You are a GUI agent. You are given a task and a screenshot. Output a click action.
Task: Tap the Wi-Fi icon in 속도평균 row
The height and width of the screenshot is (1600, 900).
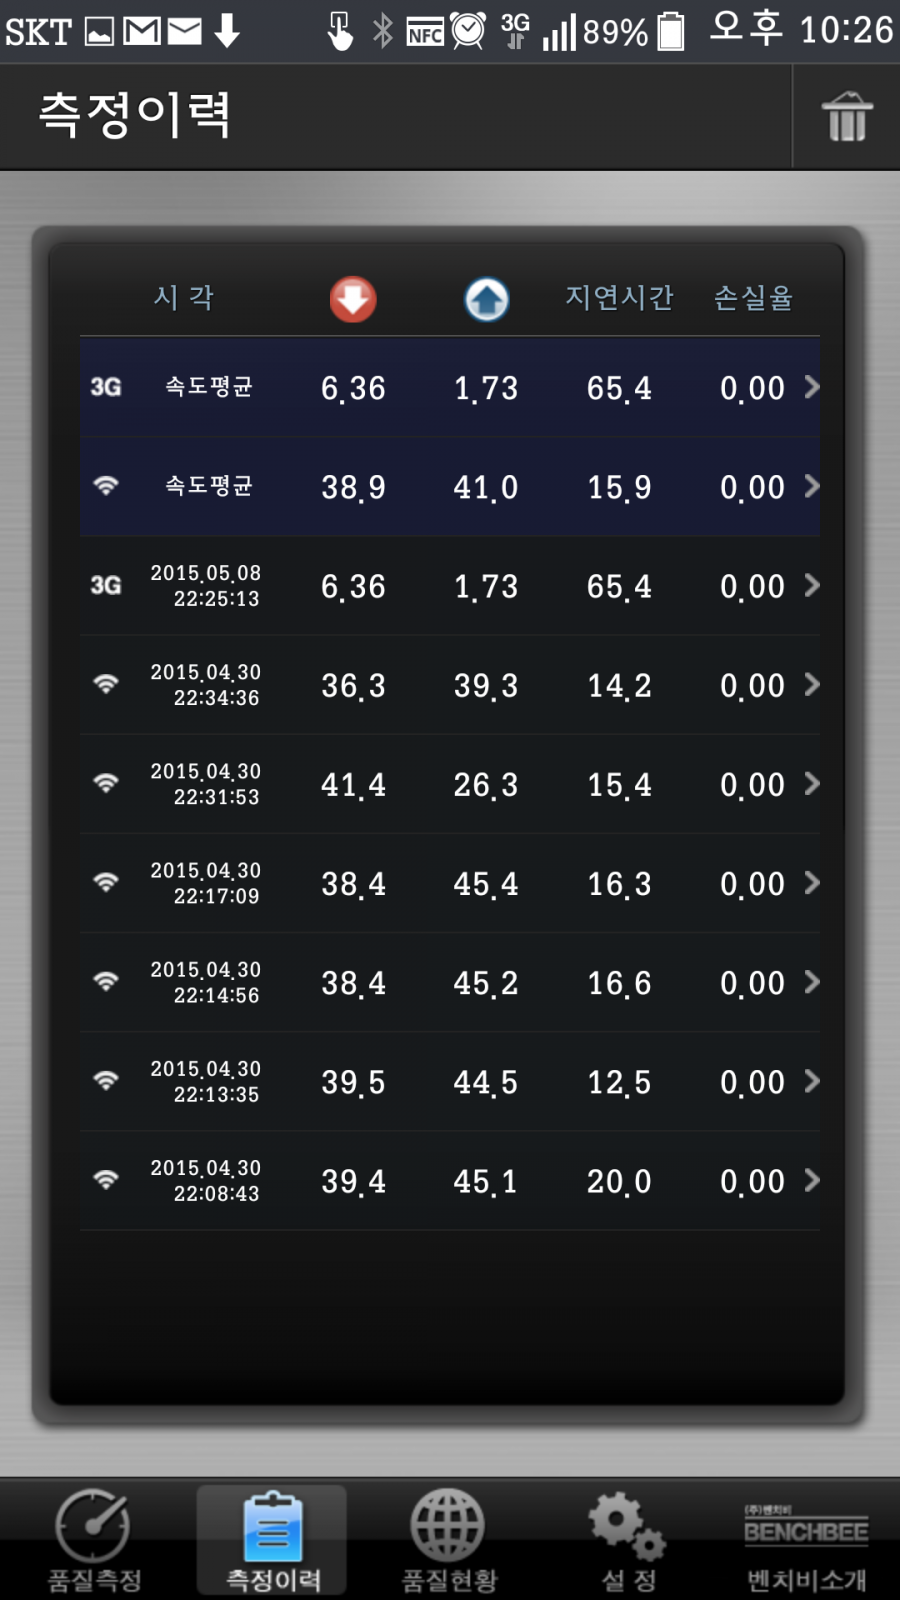[x=106, y=486]
